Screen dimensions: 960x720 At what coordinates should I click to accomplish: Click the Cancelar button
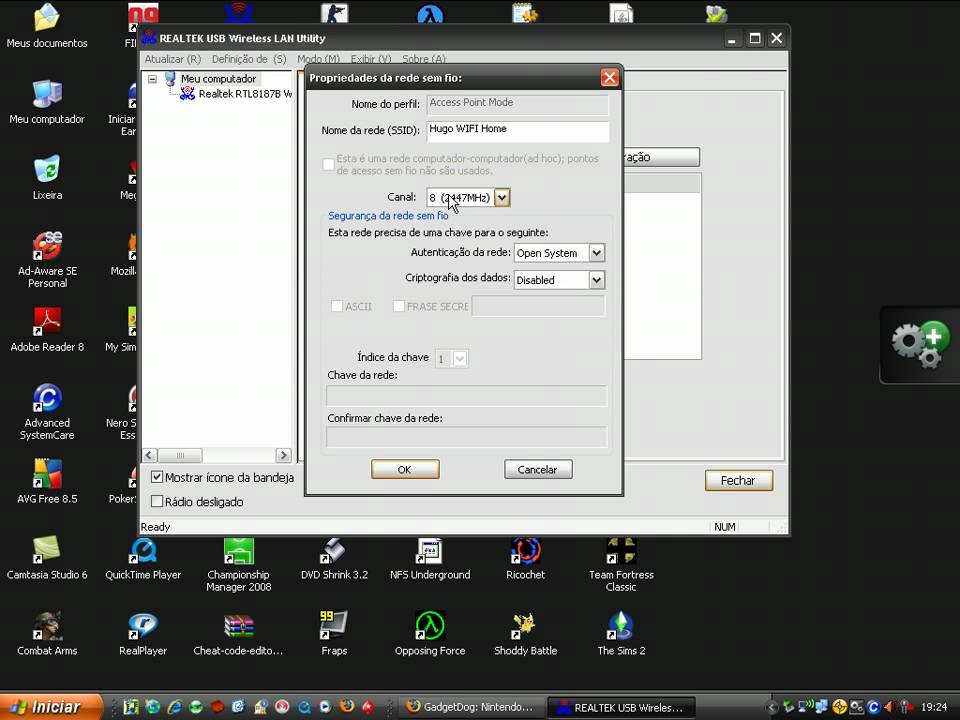coord(538,470)
